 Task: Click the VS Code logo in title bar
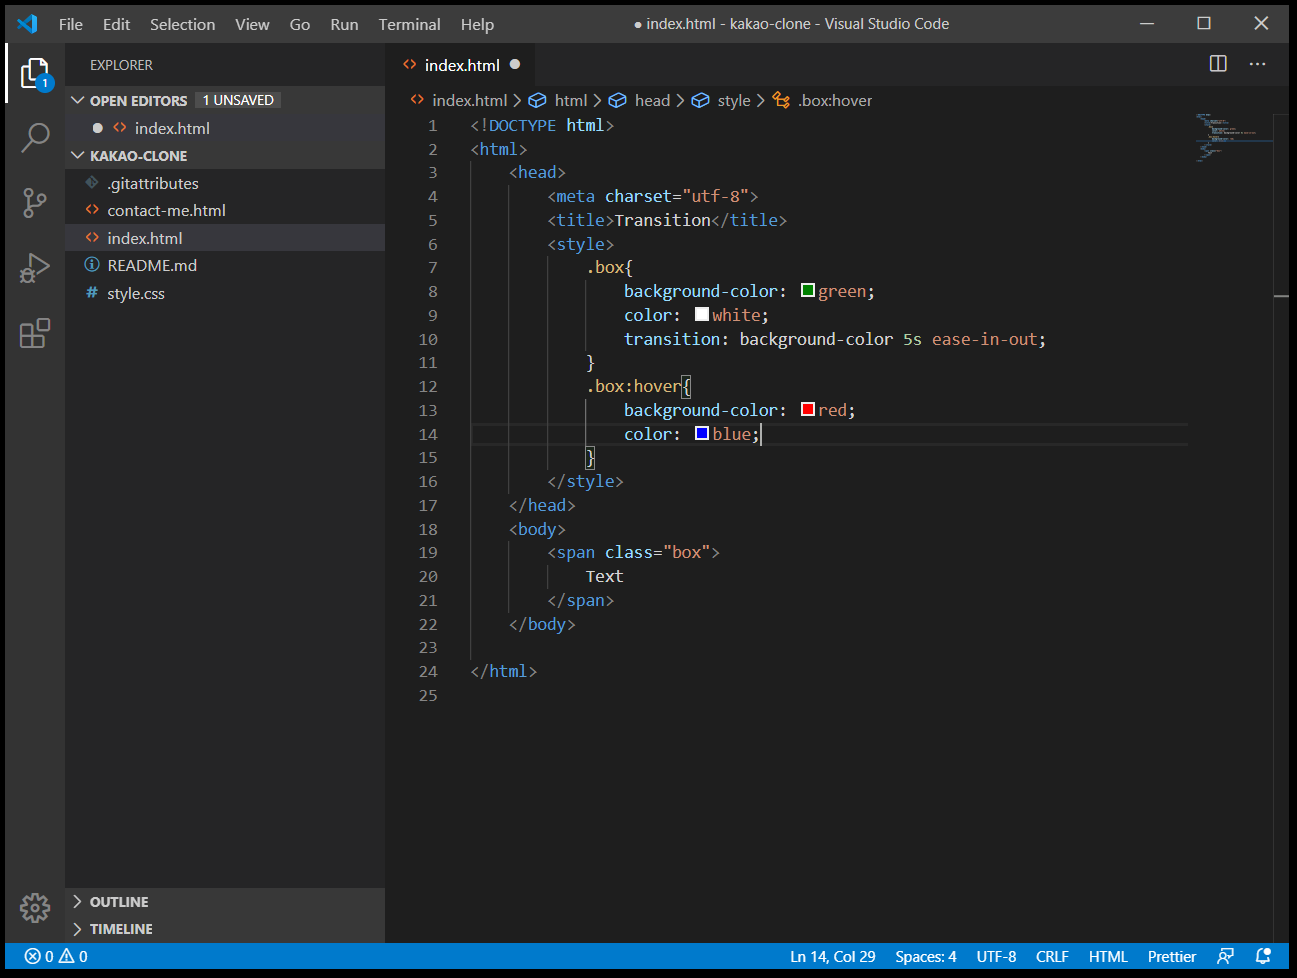tap(28, 24)
